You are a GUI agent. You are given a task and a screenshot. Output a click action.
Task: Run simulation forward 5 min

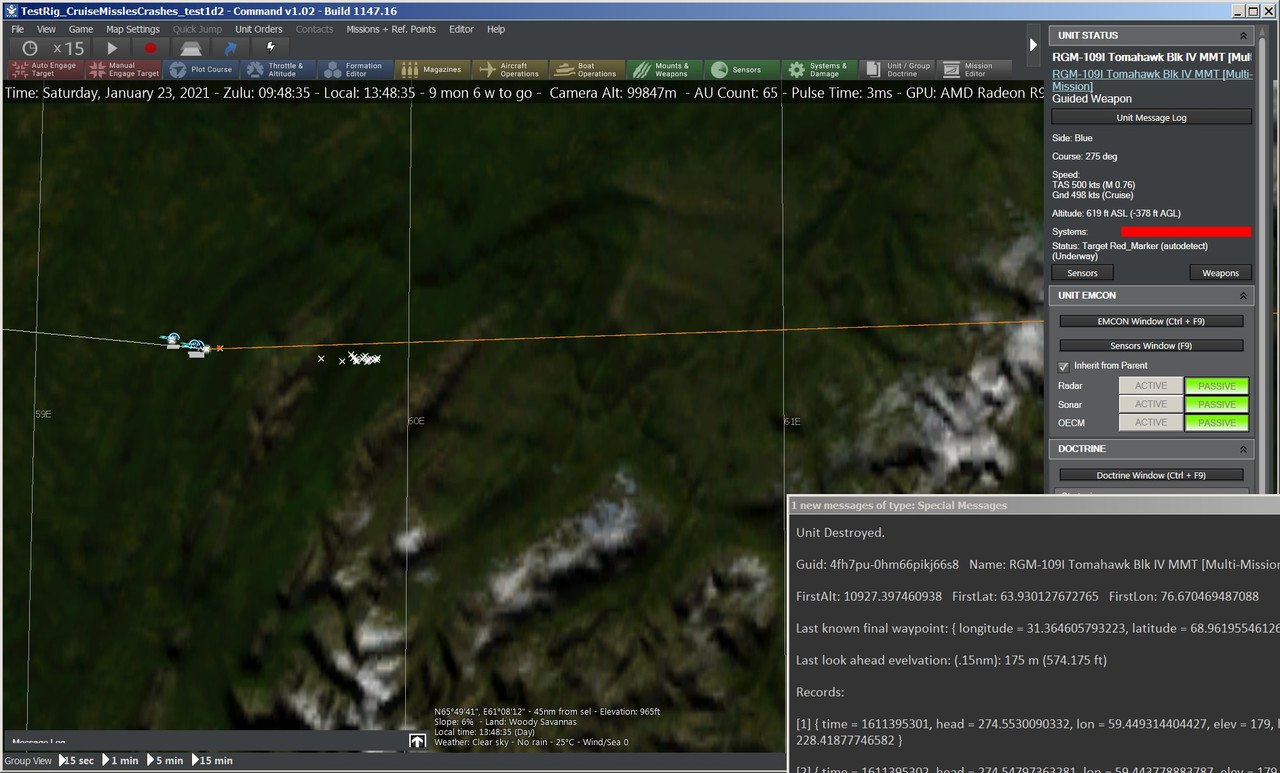click(x=164, y=761)
